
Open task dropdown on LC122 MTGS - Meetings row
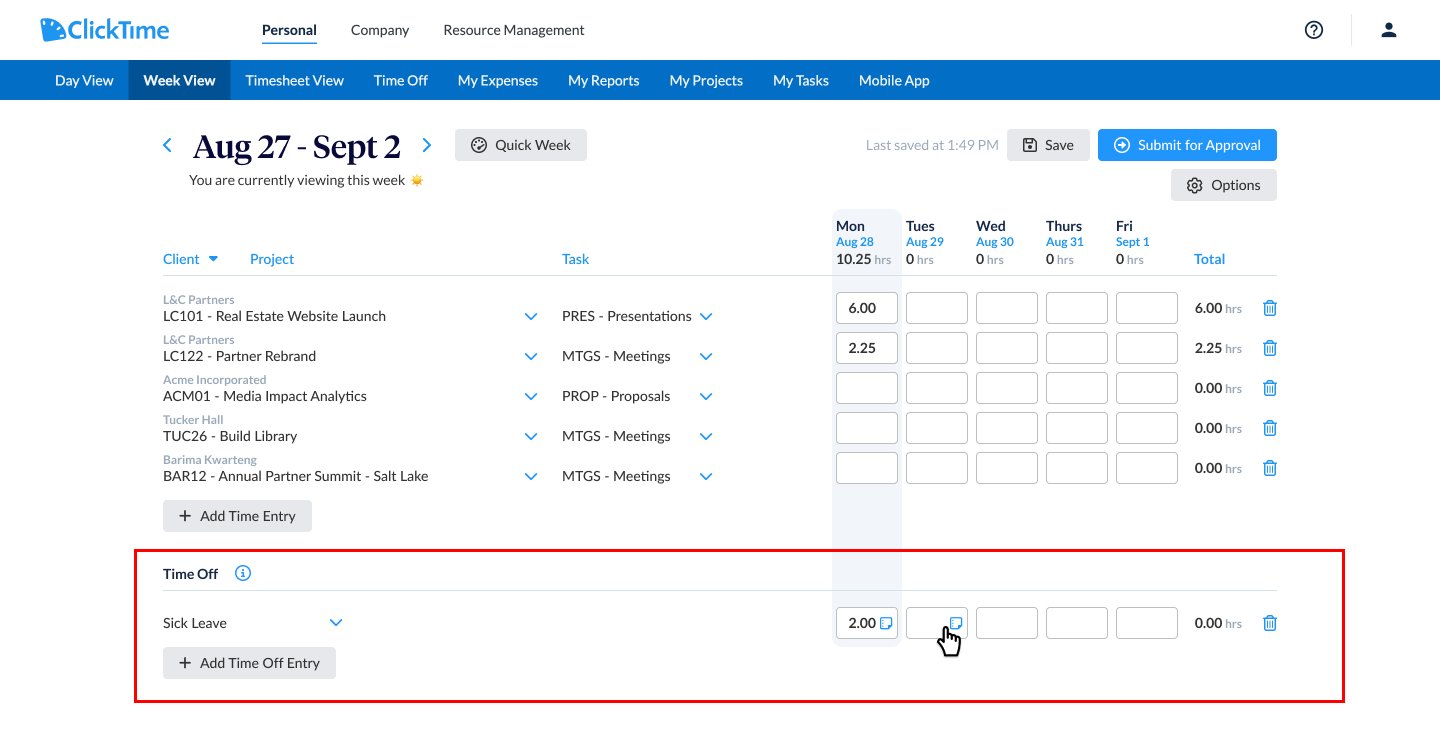point(706,357)
